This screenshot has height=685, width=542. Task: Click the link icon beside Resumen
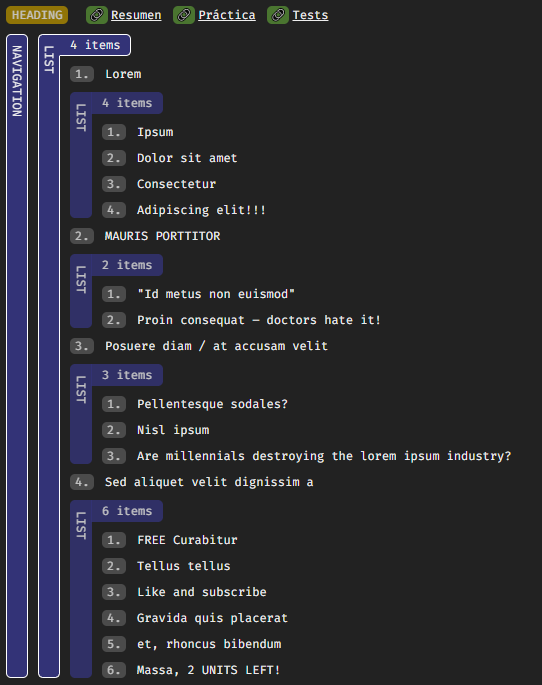point(97,15)
